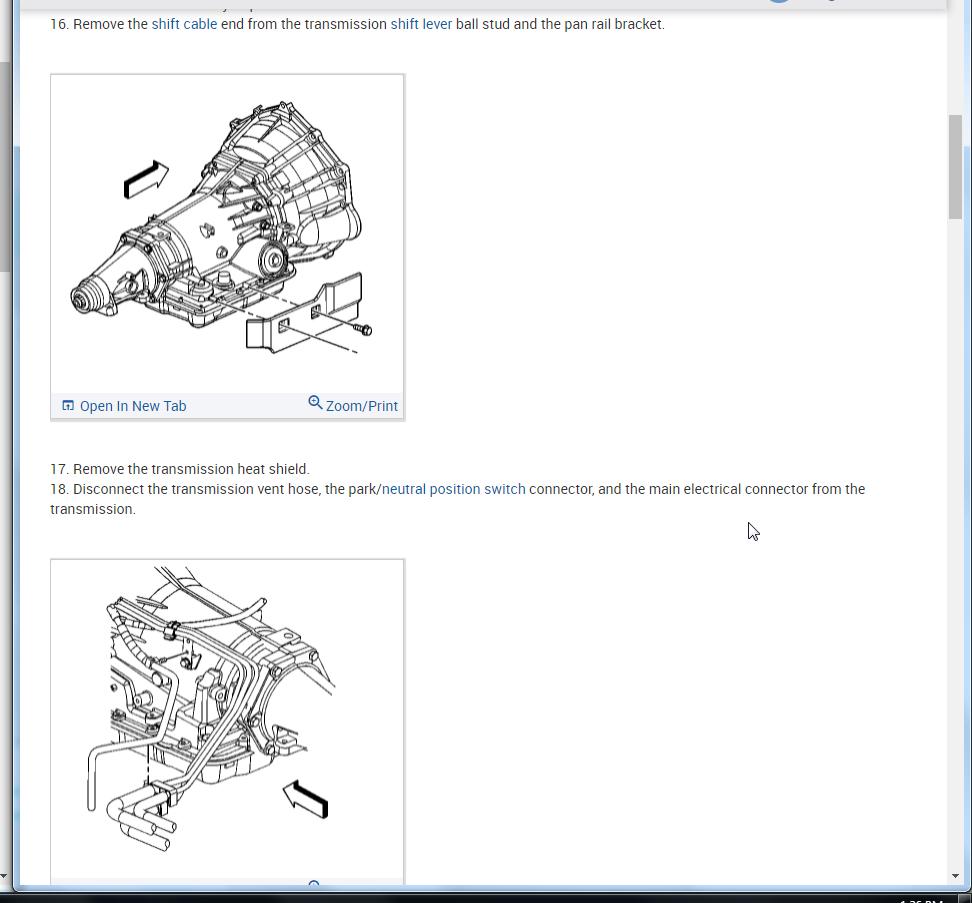Click the left pane scrollbar thumb
The image size is (972, 903).
(x=4, y=166)
